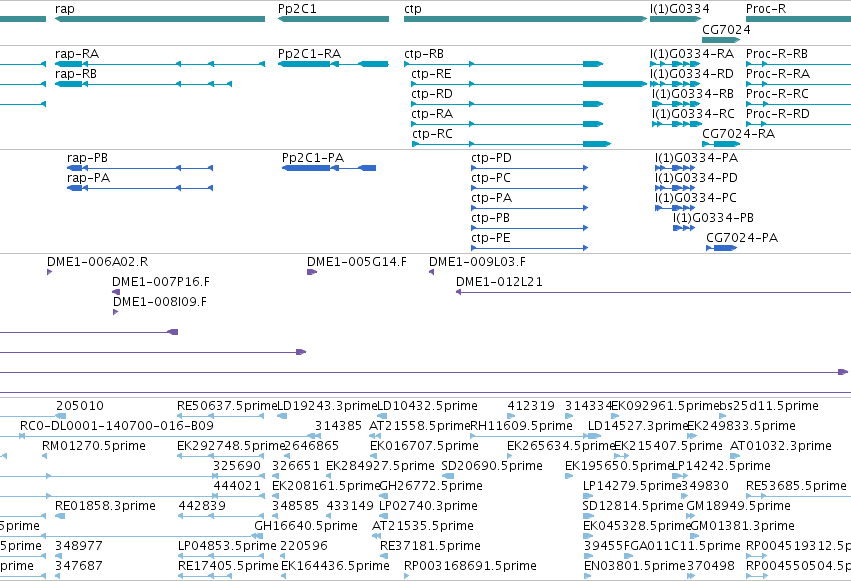Image resolution: width=851 pixels, height=581 pixels.
Task: Click the l(1)G0334-PA protein label
Action: [696, 158]
